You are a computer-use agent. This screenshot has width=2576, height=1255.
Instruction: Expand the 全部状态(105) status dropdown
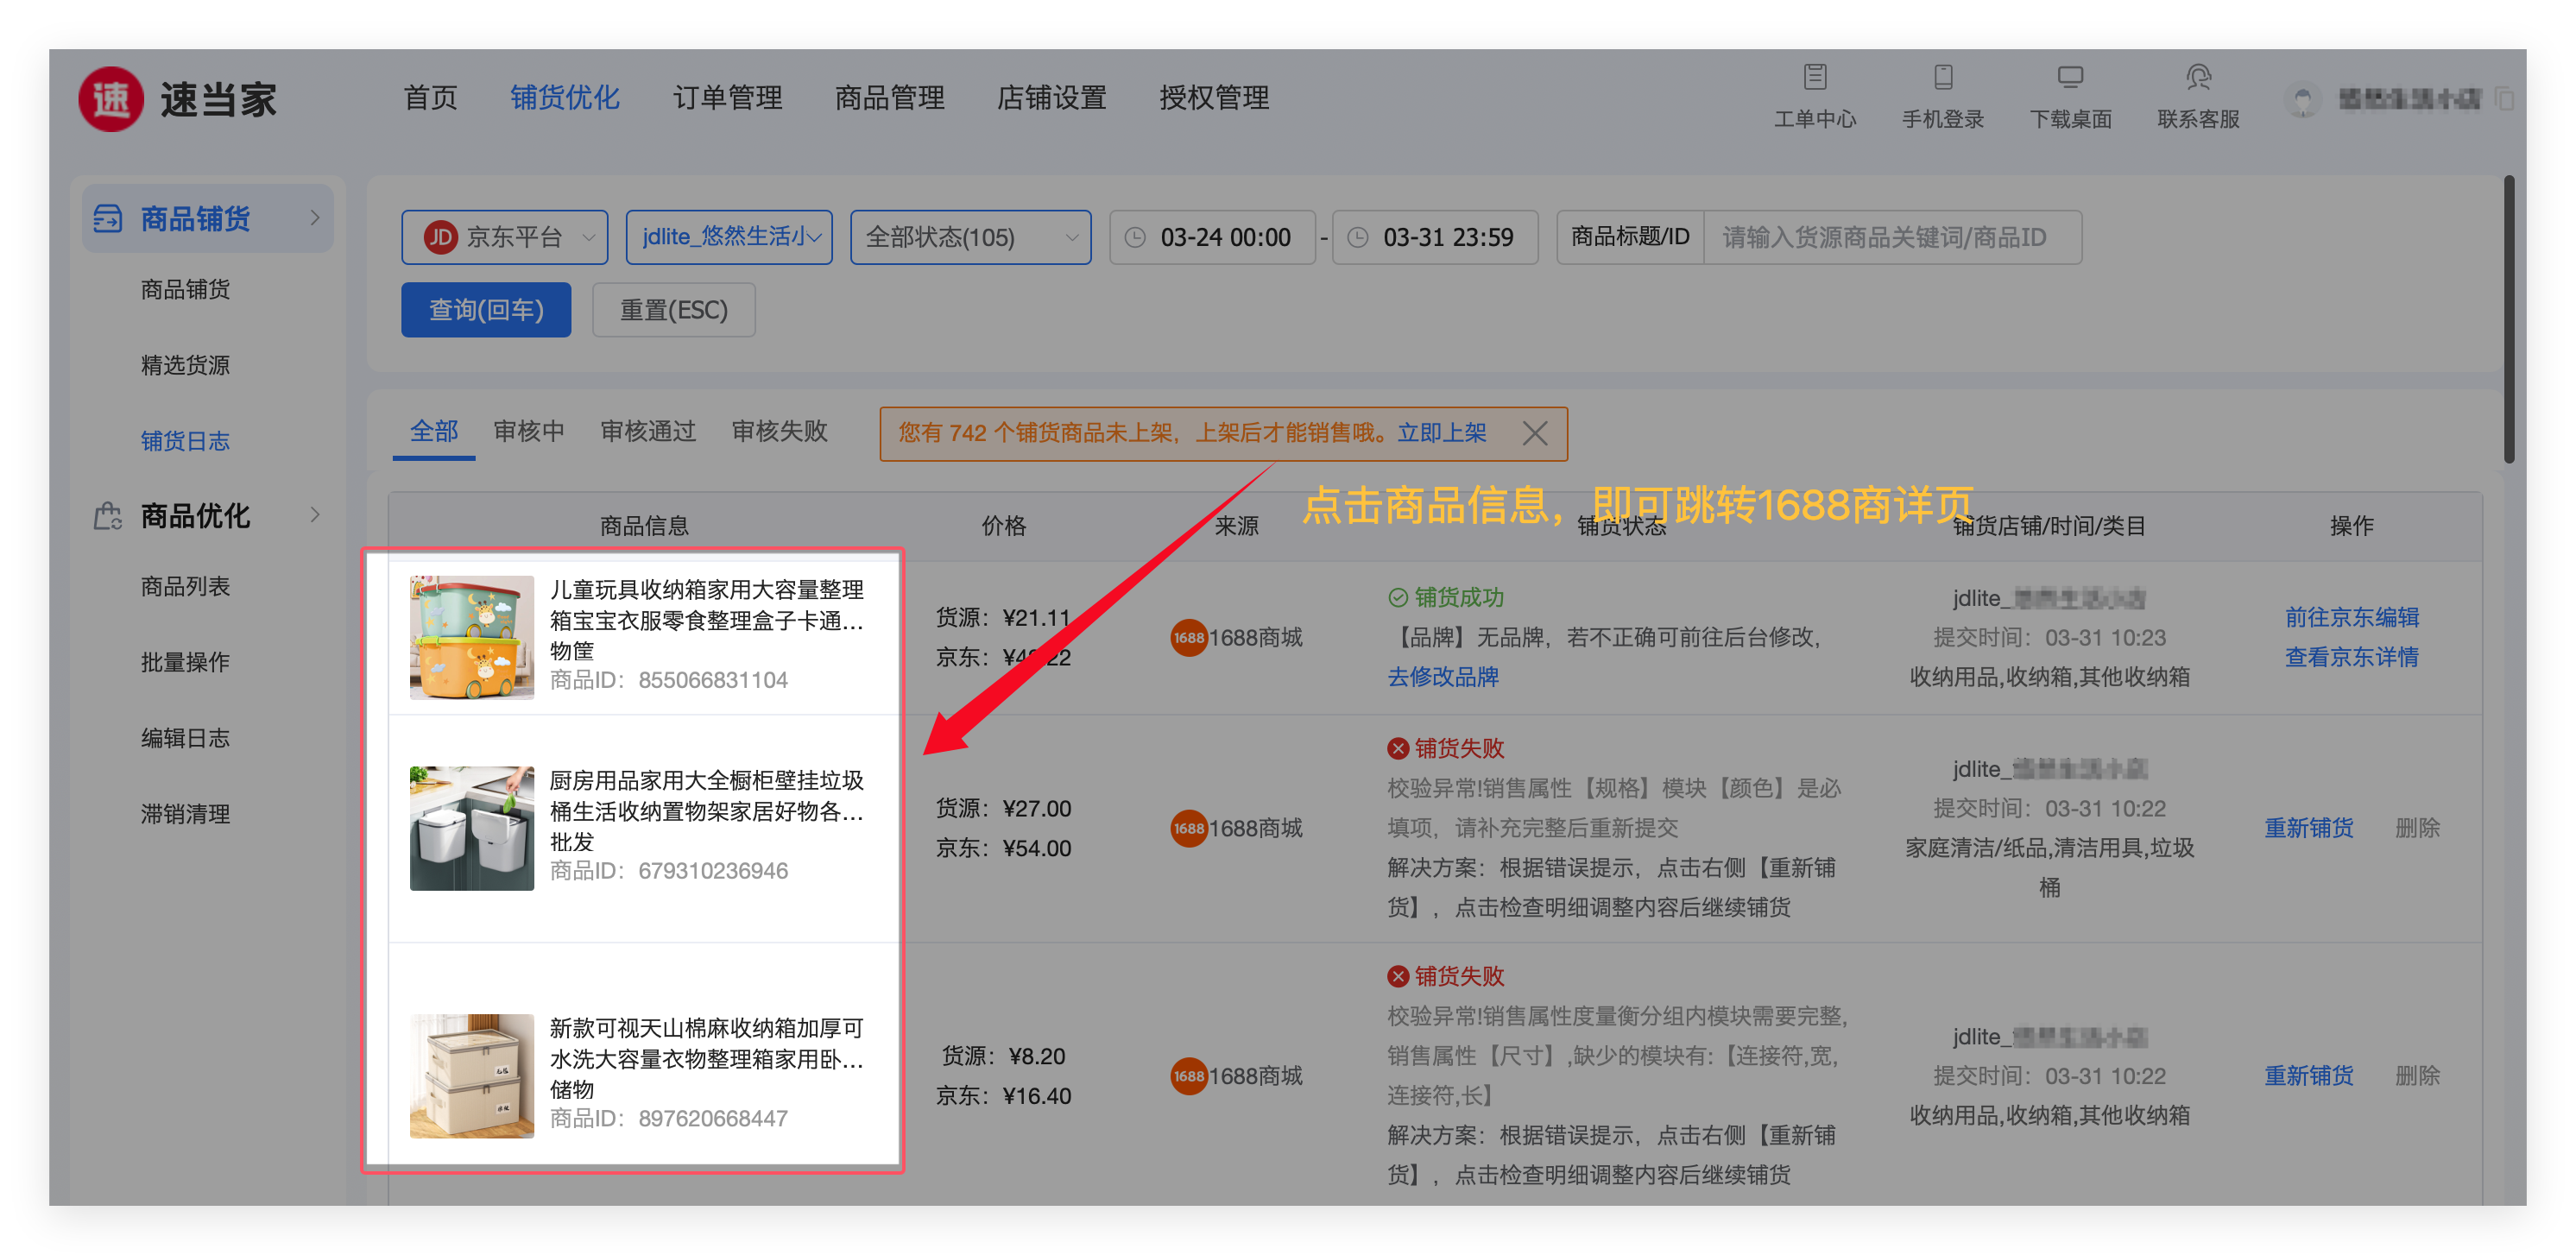970,237
